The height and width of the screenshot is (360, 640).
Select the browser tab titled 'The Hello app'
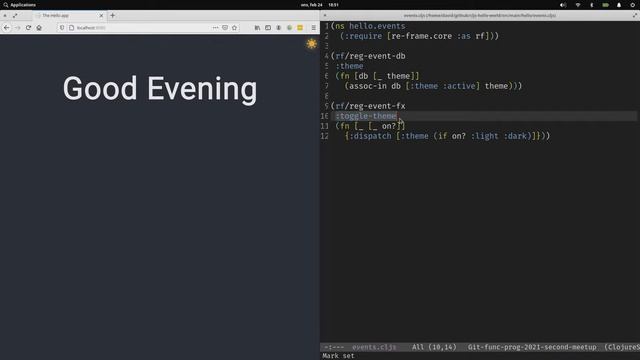coord(69,16)
